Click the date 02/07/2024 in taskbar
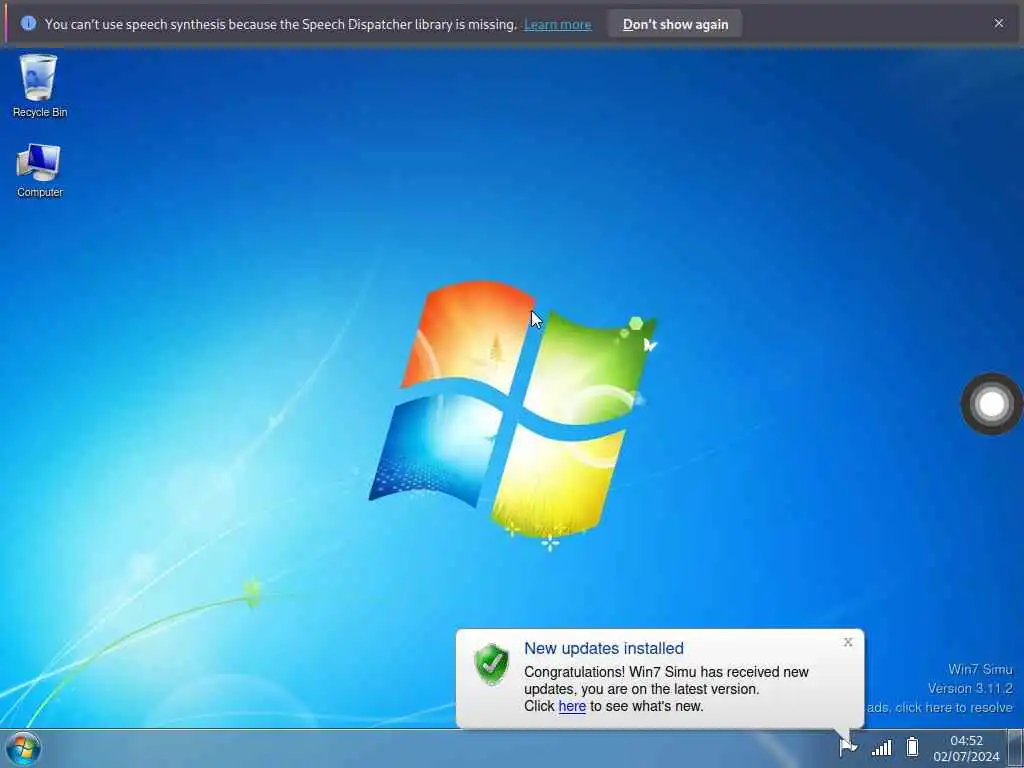Screen dimensions: 1024x768 pos(966,757)
